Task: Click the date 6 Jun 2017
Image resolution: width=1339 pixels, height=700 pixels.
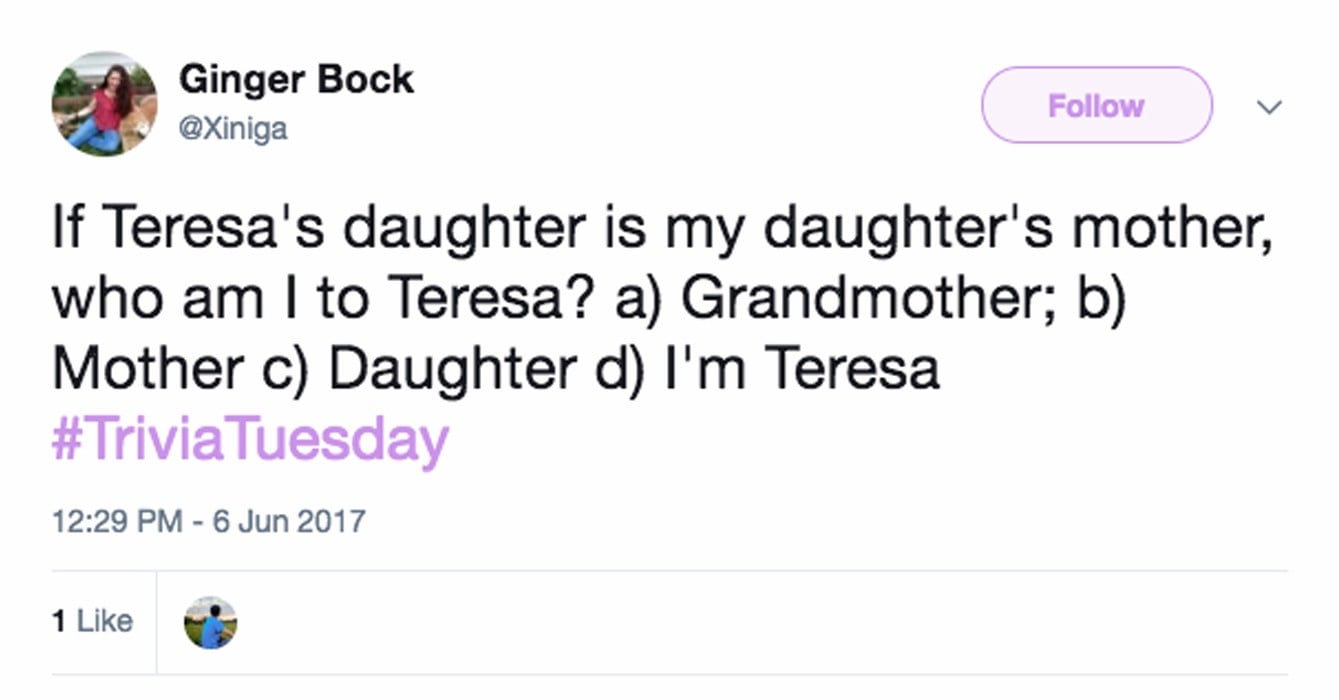Action: click(288, 521)
